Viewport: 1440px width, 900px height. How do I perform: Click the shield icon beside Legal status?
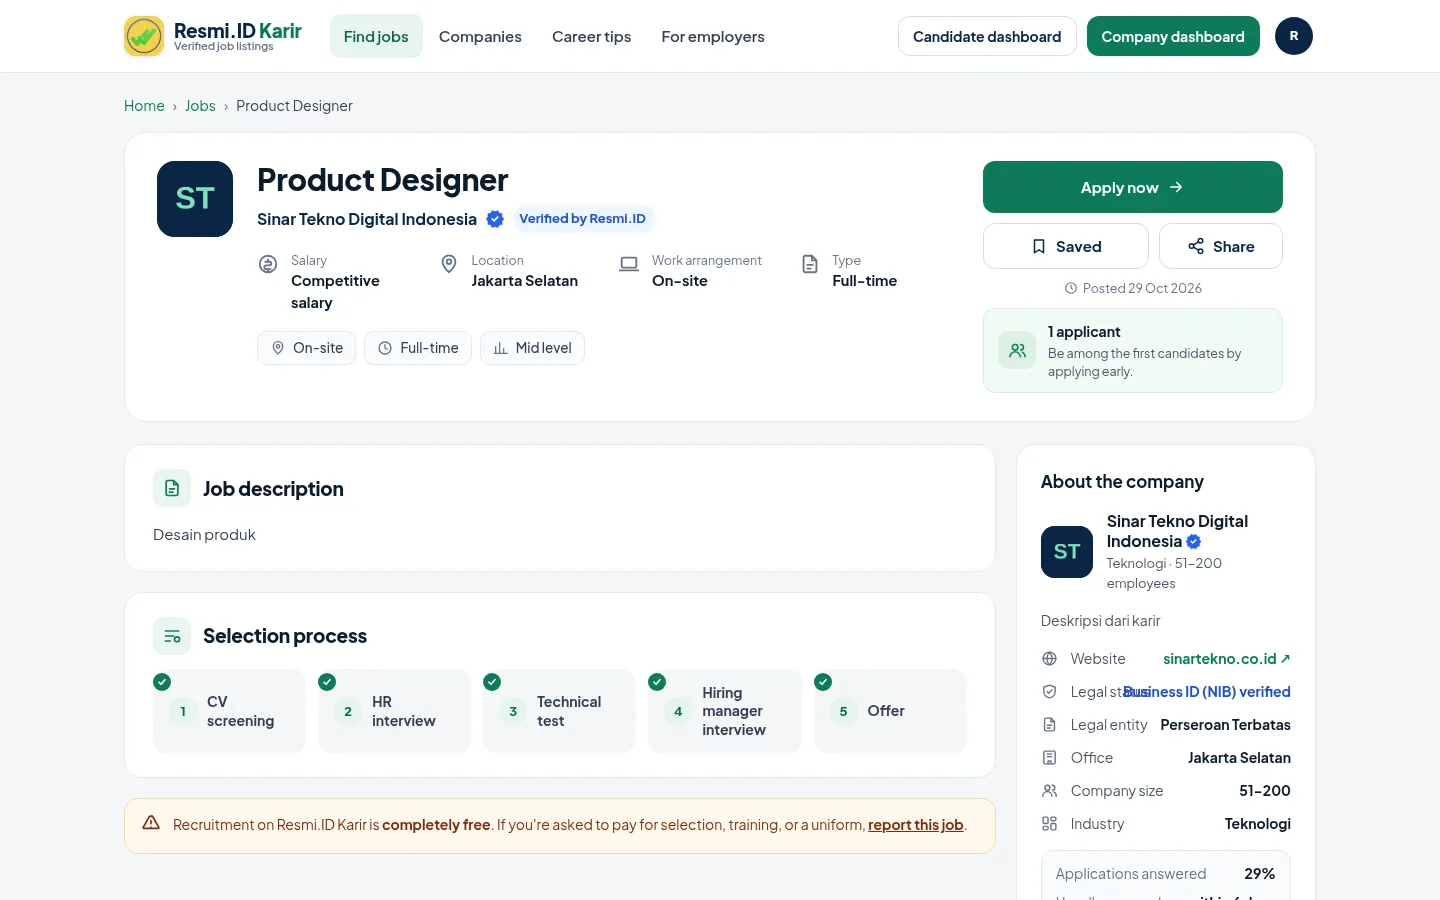click(1049, 692)
